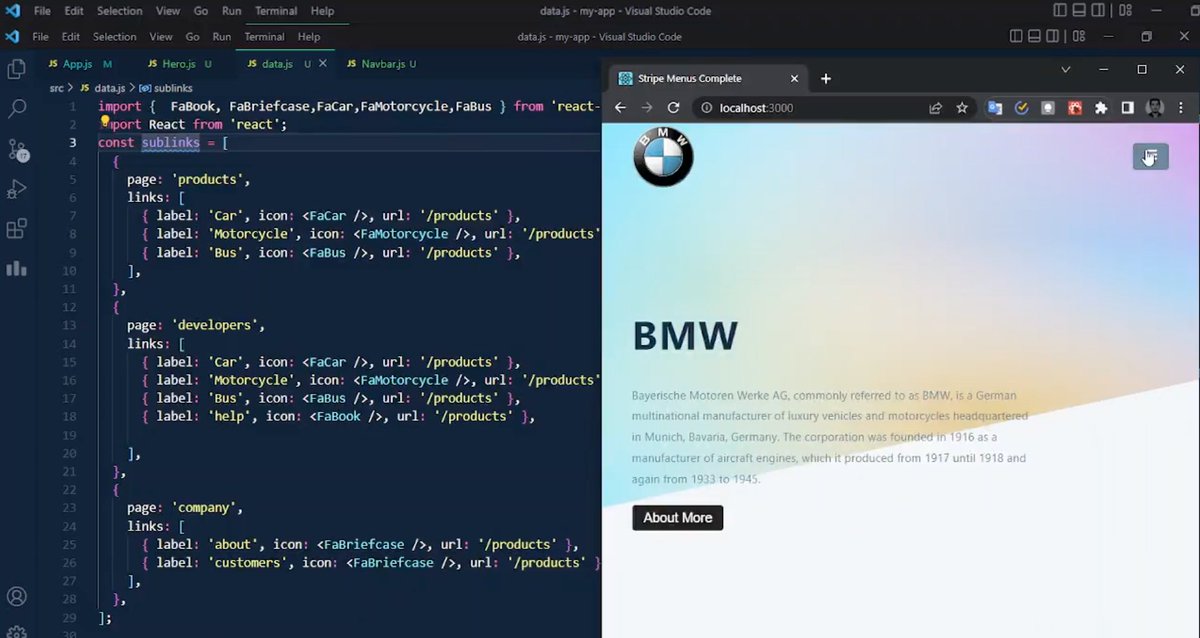Click the lightbulb code action icon on line 2

tap(105, 122)
